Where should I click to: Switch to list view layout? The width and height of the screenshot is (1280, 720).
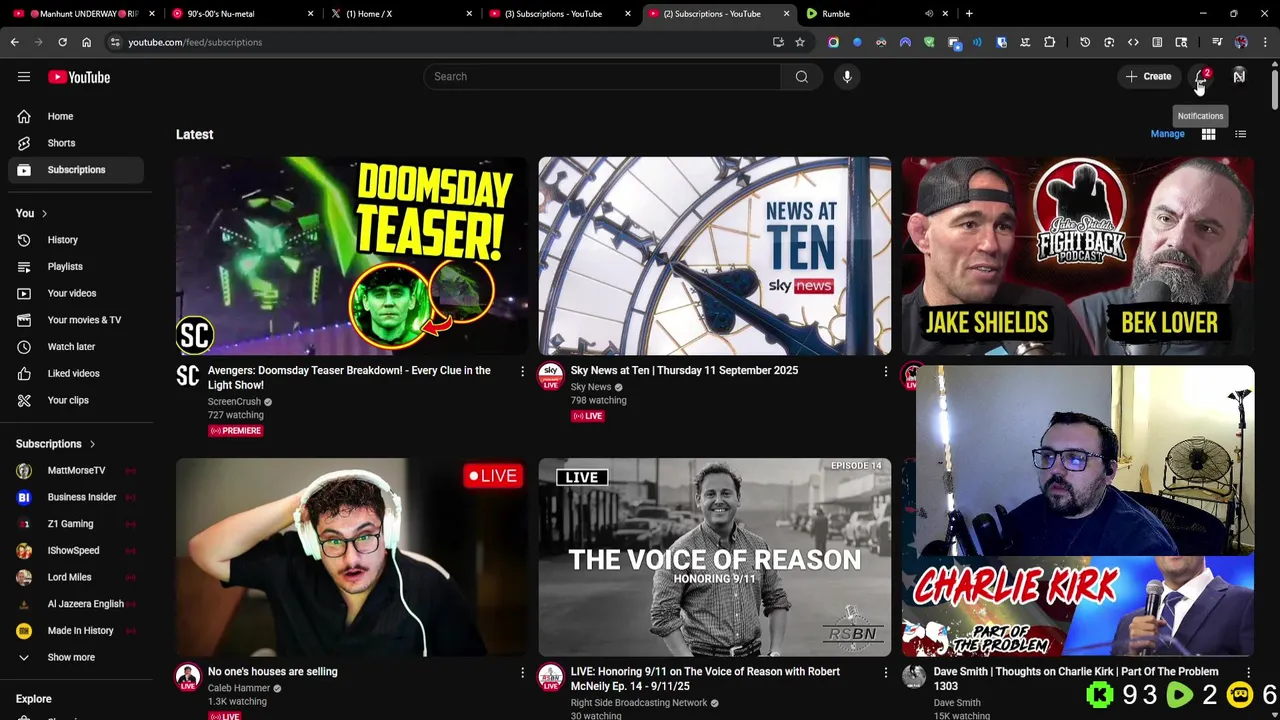(x=1240, y=134)
